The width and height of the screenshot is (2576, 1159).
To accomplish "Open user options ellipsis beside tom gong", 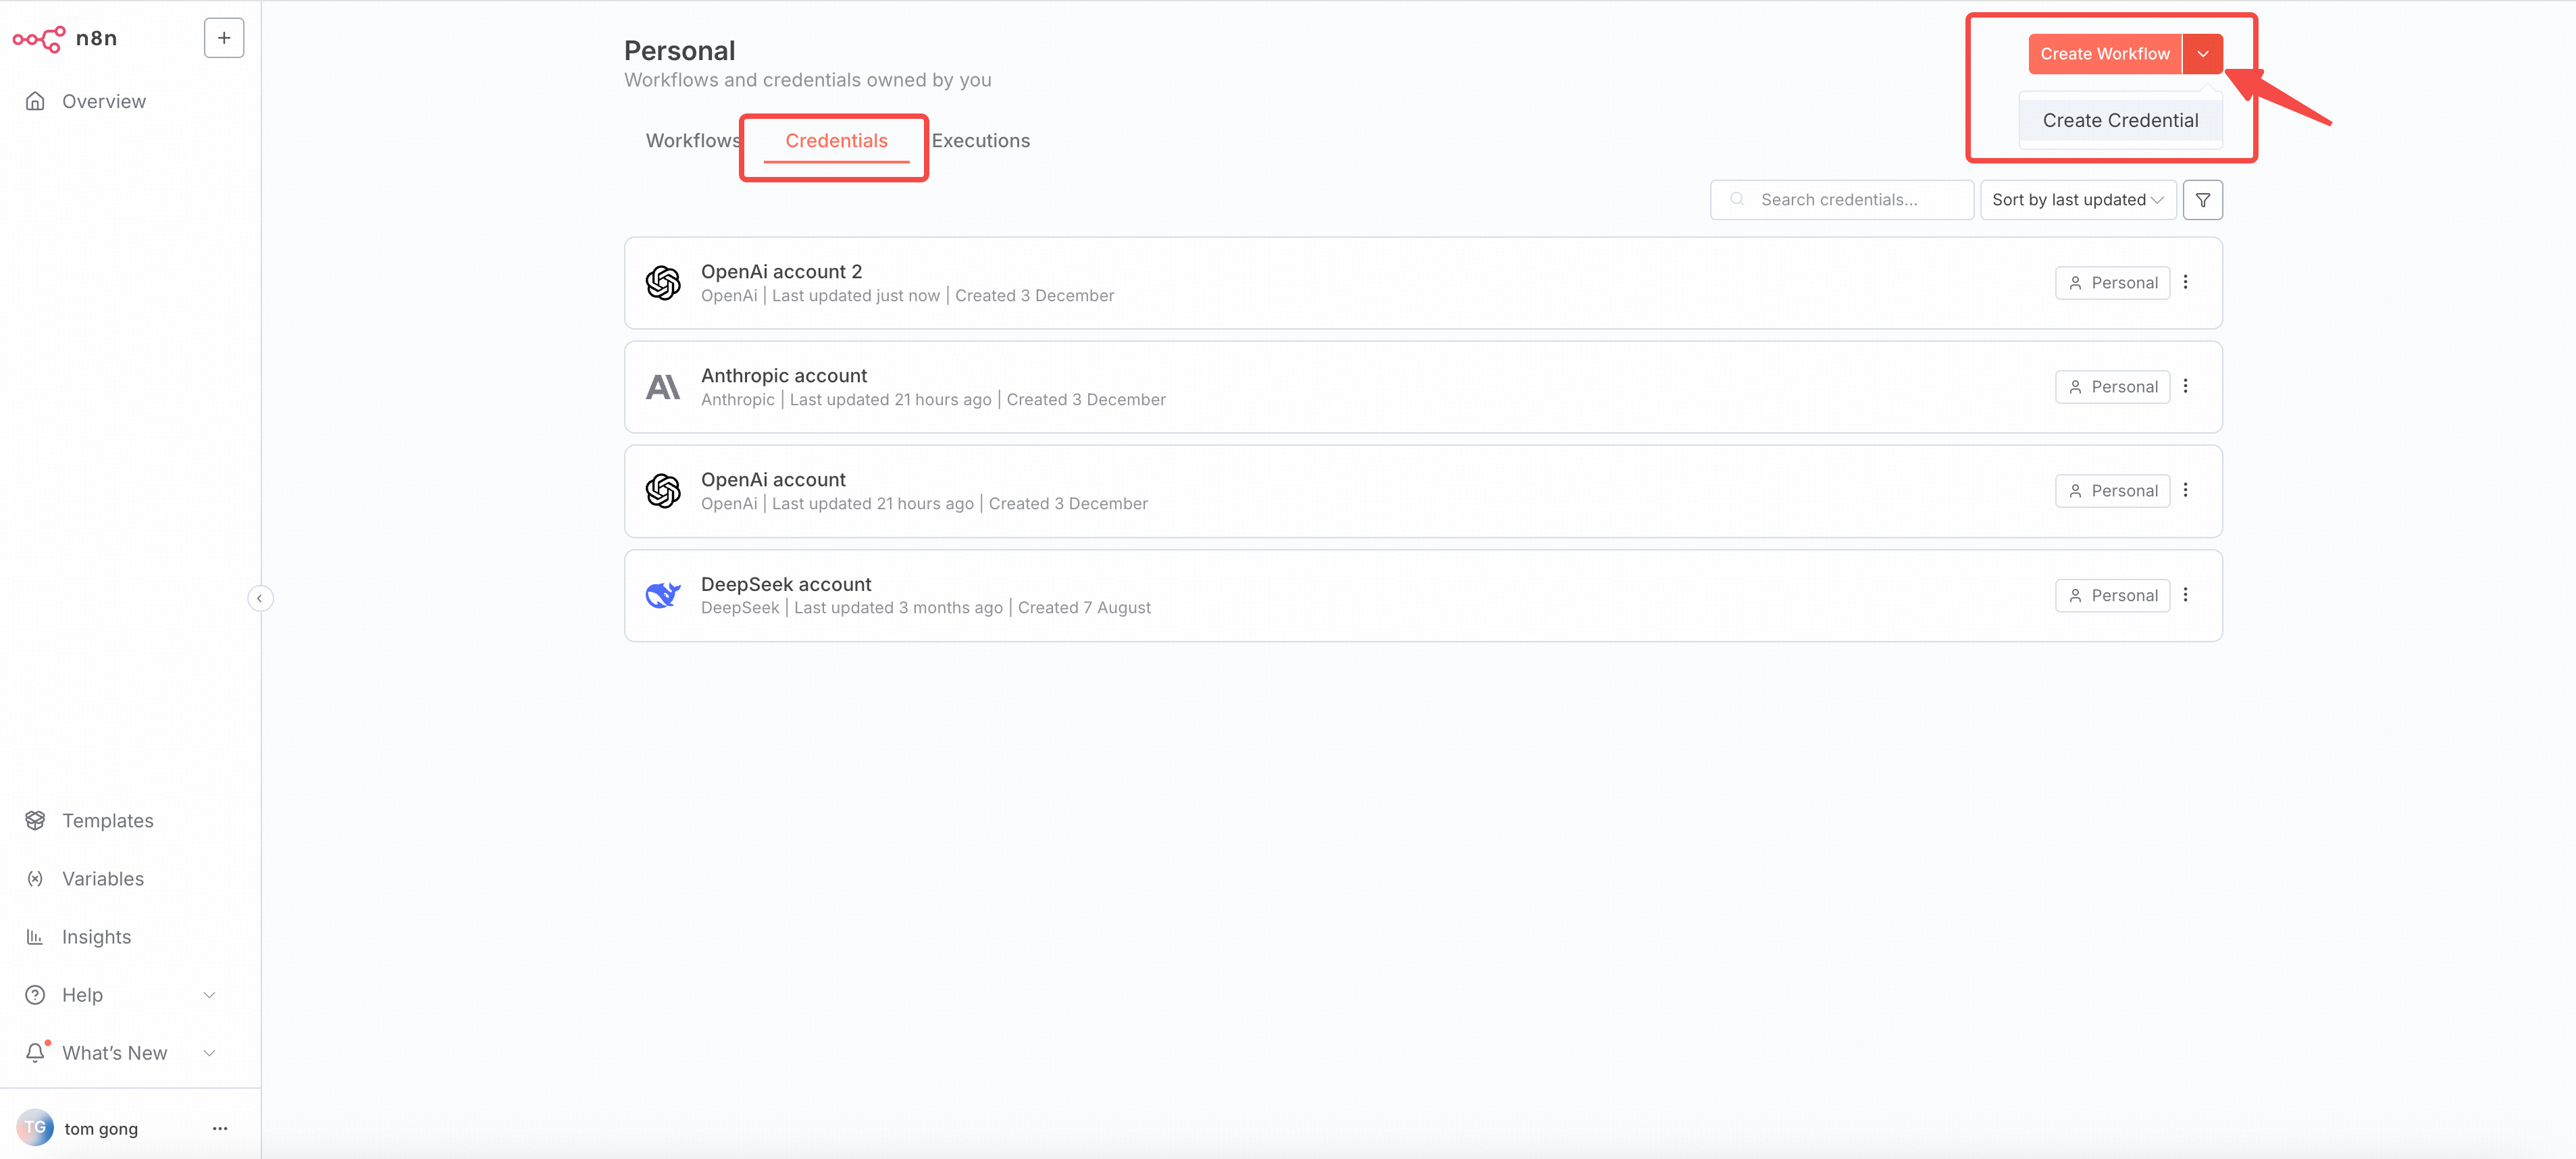I will tap(220, 1128).
